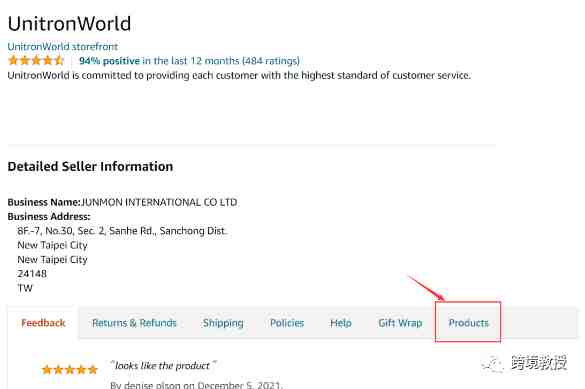Screen dimensions: 585x389
Task: Select the Feedback tab
Action: pyautogui.click(x=43, y=323)
